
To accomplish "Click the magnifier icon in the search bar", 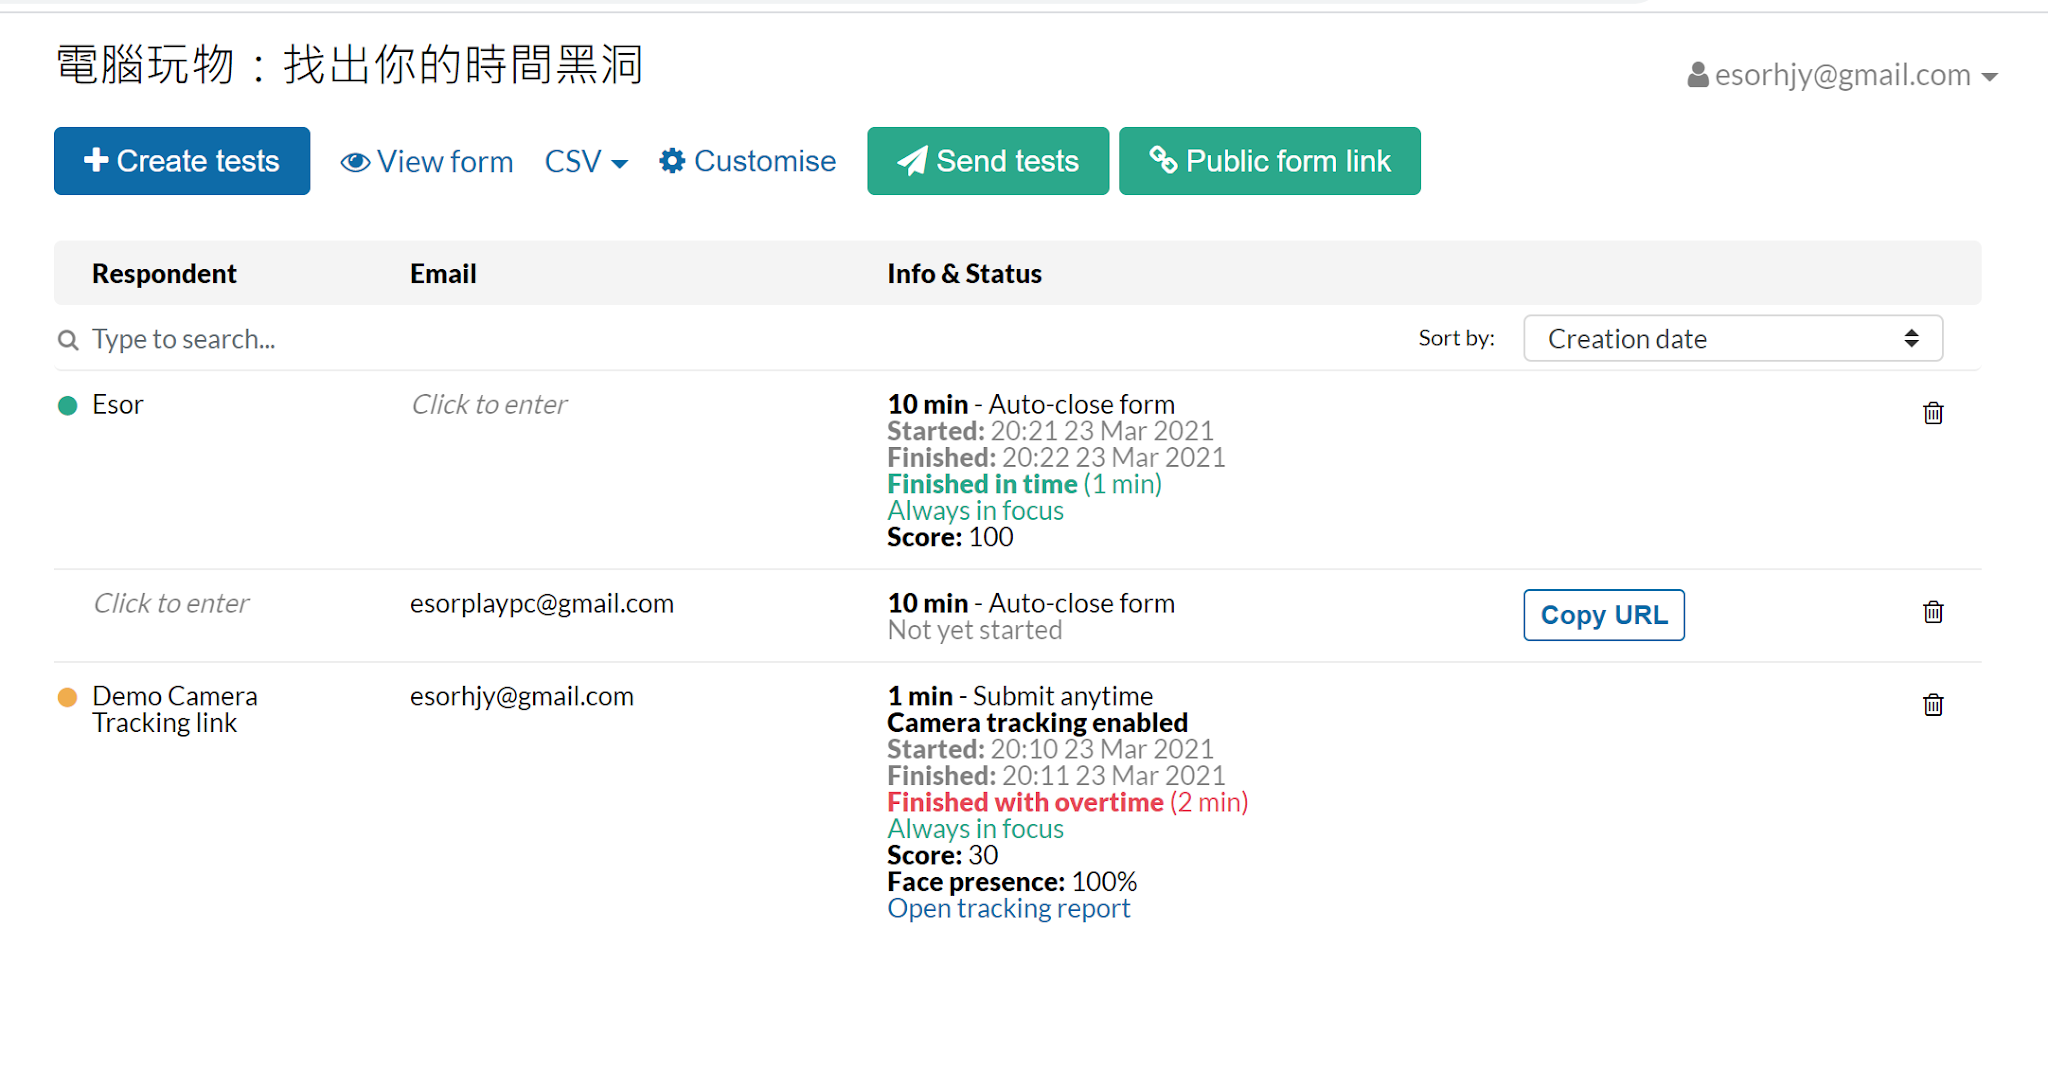I will pyautogui.click(x=67, y=339).
